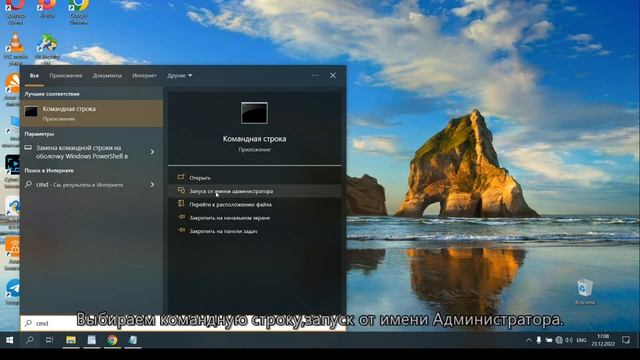Open the Windows Start menu
The height and width of the screenshot is (360, 640).
(x=9, y=340)
